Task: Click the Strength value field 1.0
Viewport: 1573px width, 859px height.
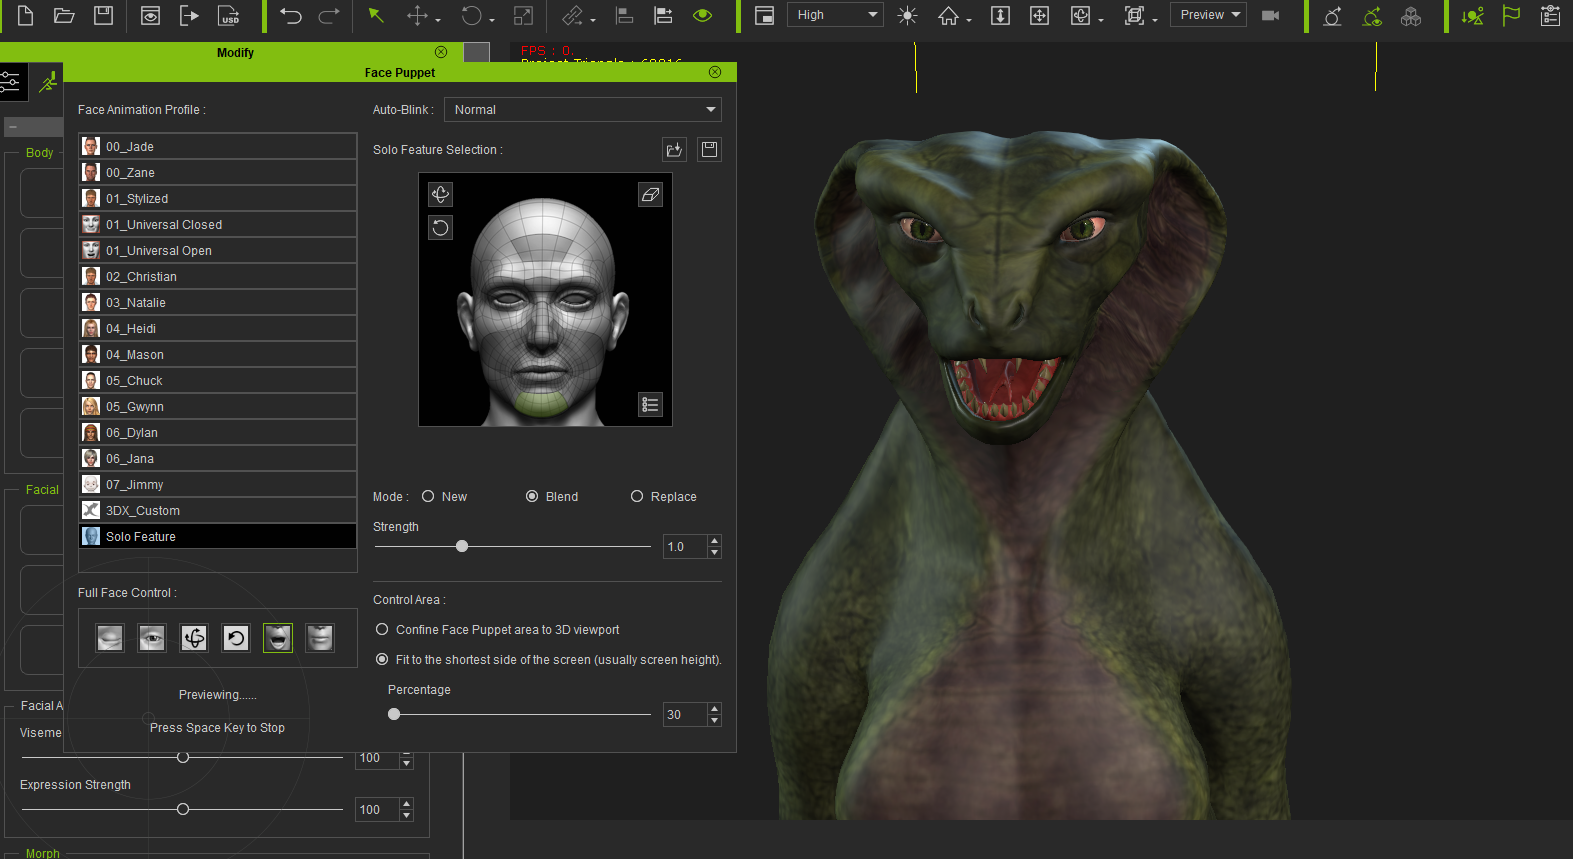Action: pos(685,547)
